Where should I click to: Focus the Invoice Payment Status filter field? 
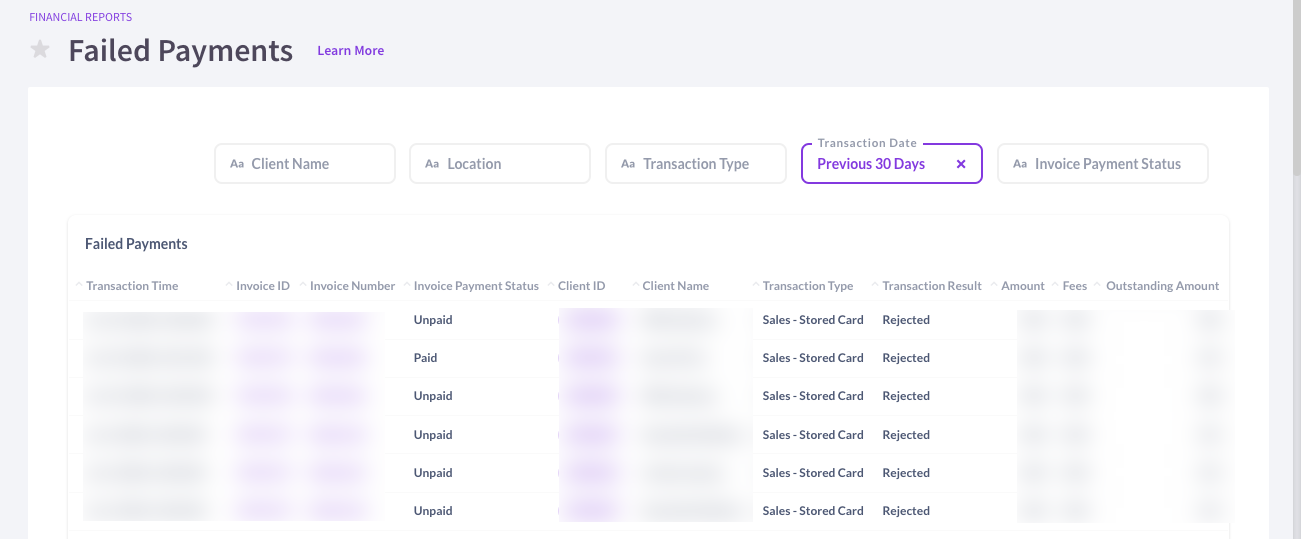pyautogui.click(x=1103, y=164)
